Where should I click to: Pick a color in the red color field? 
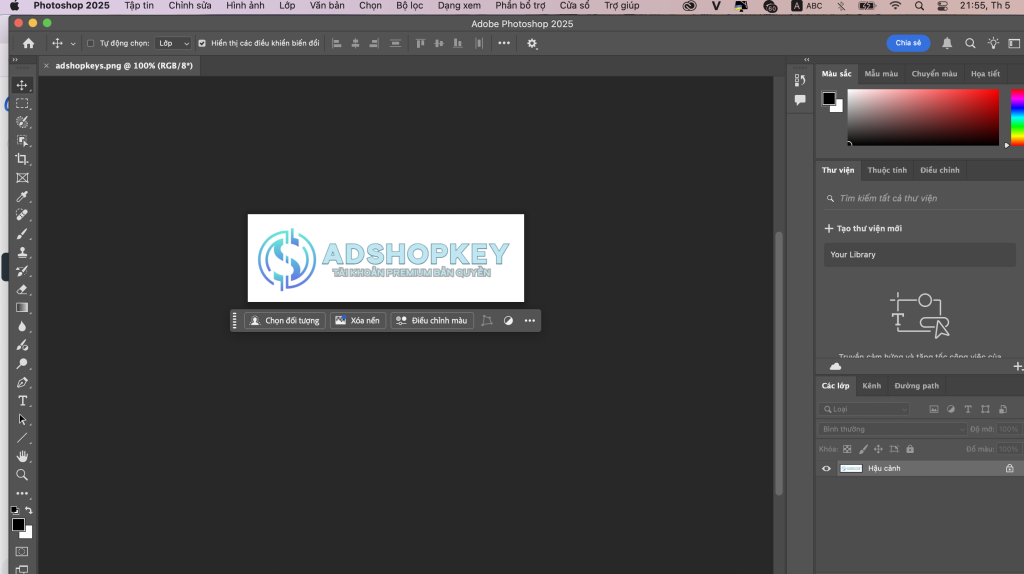pyautogui.click(x=923, y=118)
